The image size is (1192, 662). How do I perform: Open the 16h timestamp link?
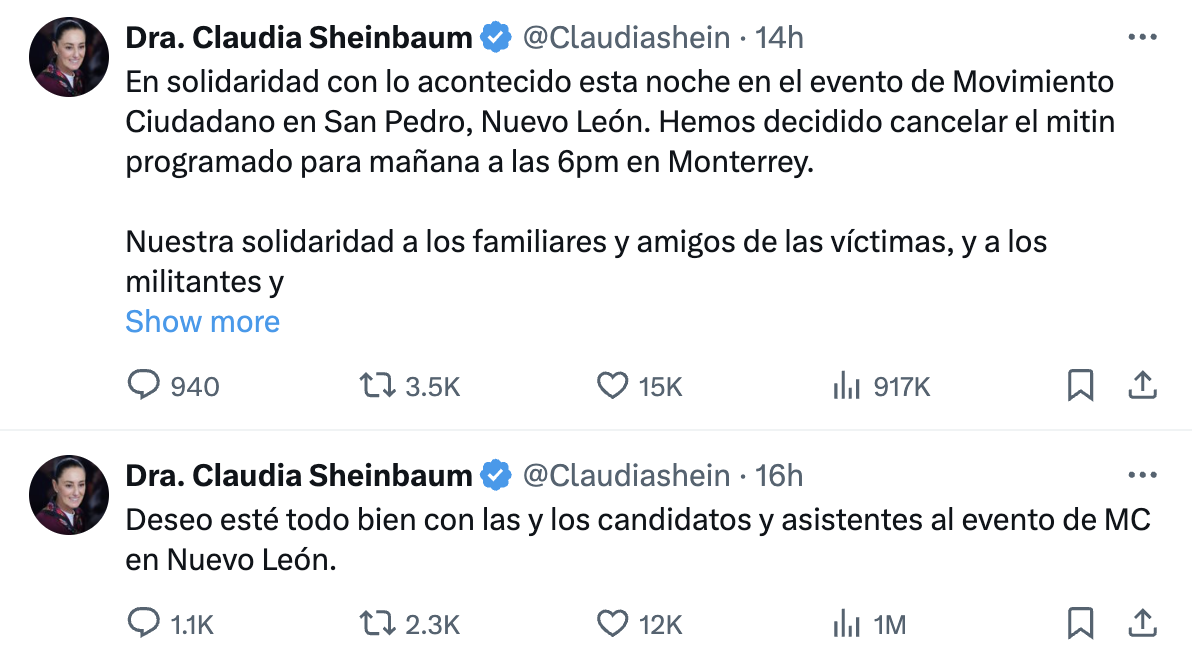pos(778,475)
